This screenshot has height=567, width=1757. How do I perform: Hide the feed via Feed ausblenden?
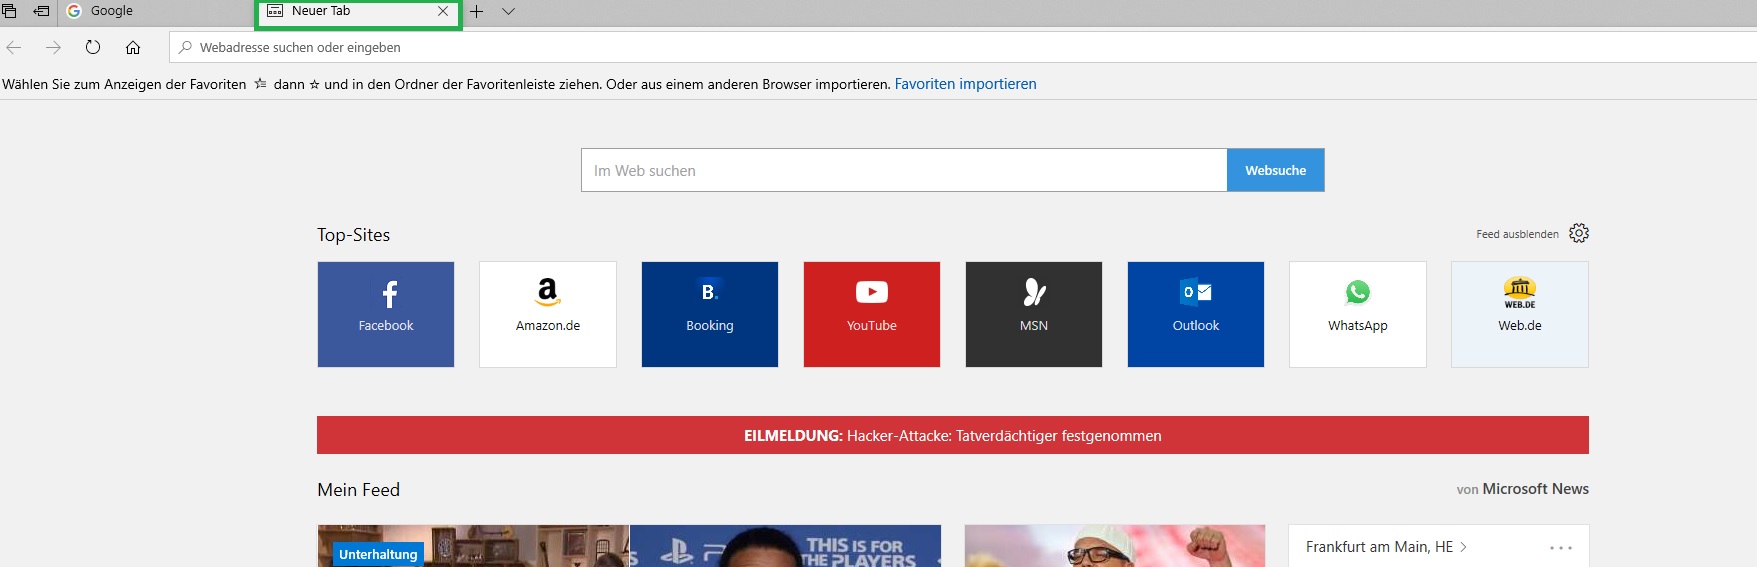(x=1517, y=234)
